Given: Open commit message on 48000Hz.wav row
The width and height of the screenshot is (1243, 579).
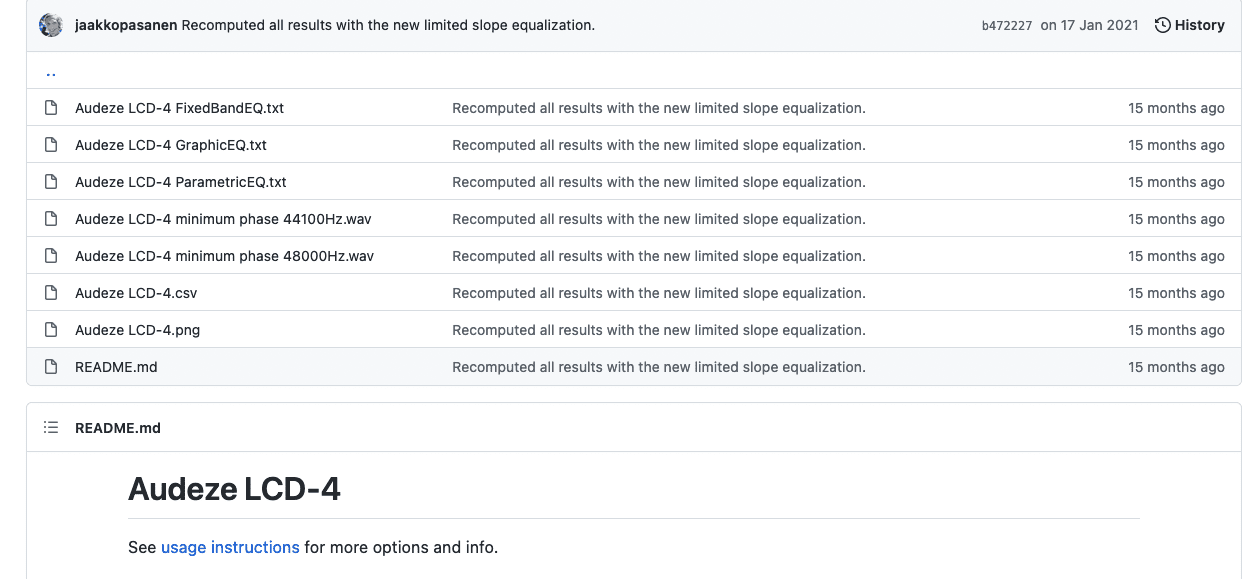Looking at the screenshot, I should [659, 256].
